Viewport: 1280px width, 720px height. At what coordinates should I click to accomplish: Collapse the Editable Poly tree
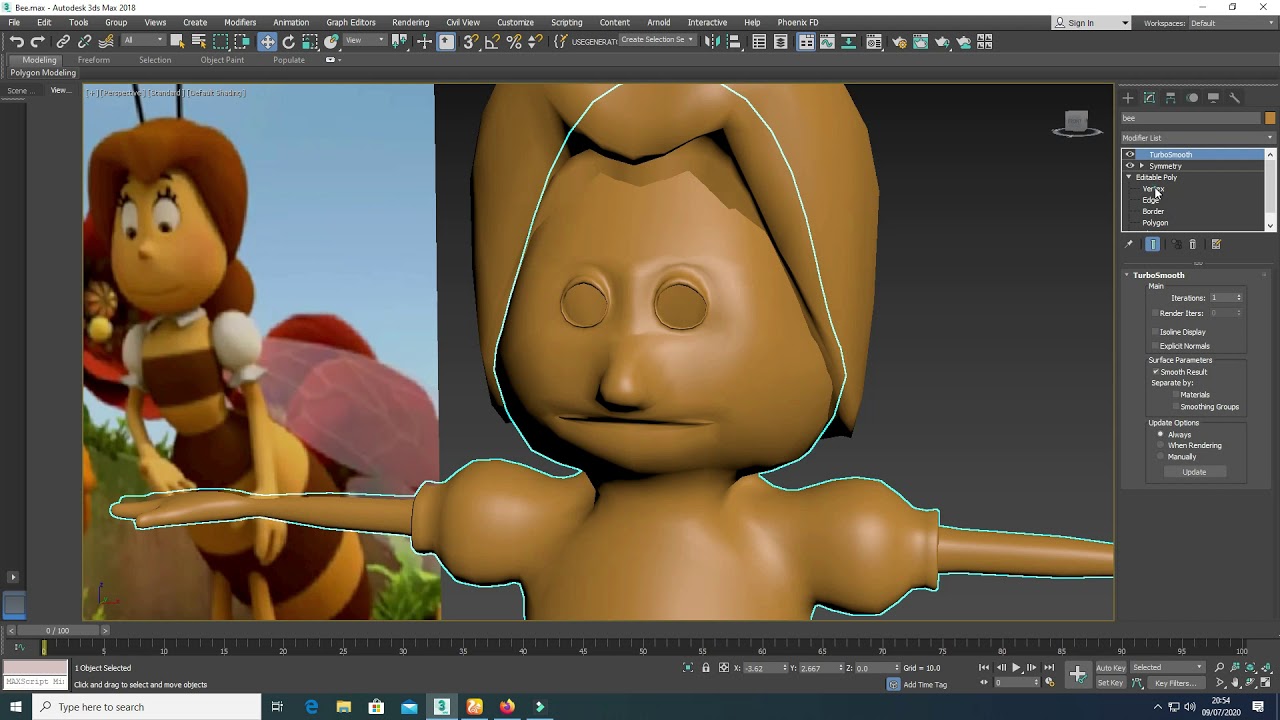click(1129, 177)
